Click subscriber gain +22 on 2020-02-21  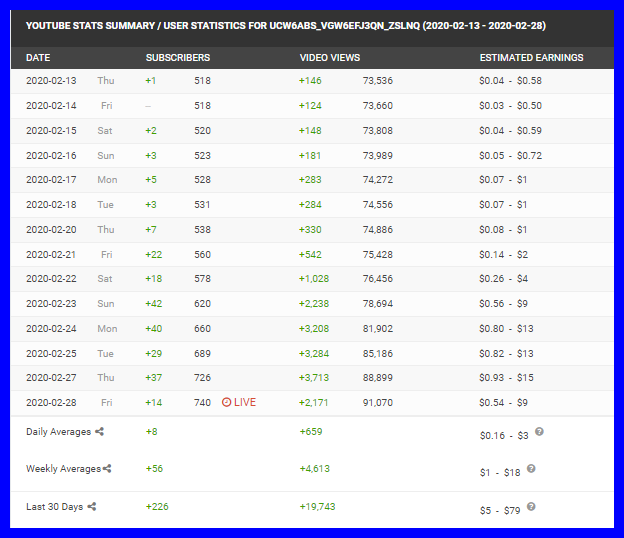click(x=154, y=255)
